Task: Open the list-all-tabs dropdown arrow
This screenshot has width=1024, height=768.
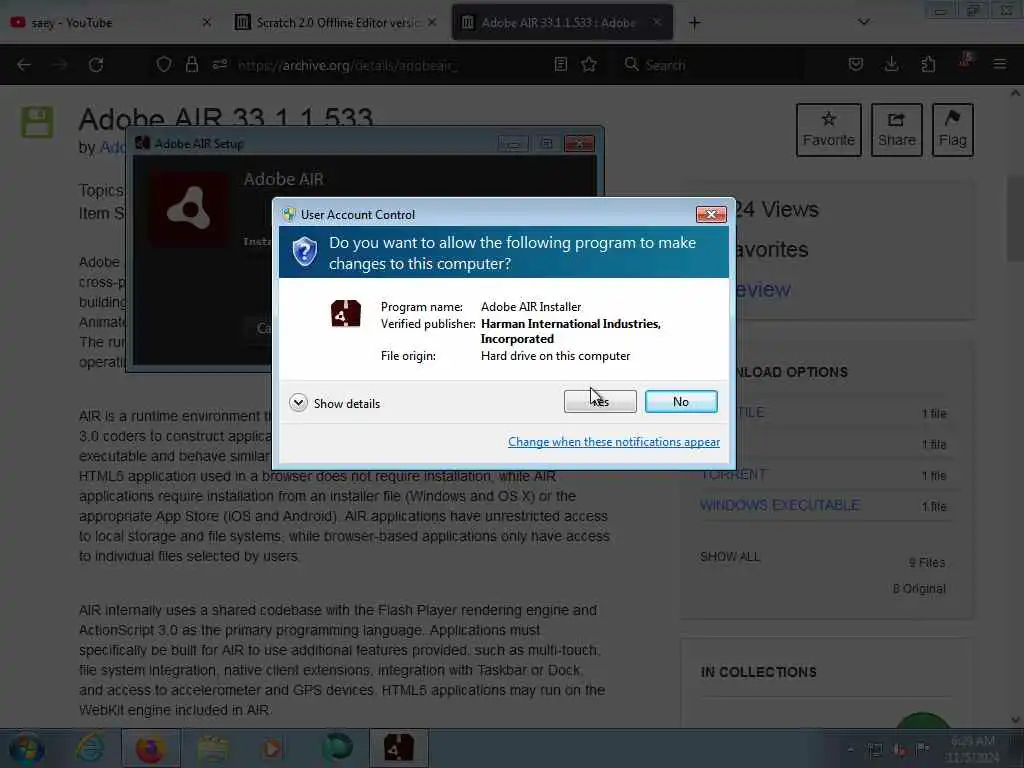Action: pyautogui.click(x=863, y=22)
